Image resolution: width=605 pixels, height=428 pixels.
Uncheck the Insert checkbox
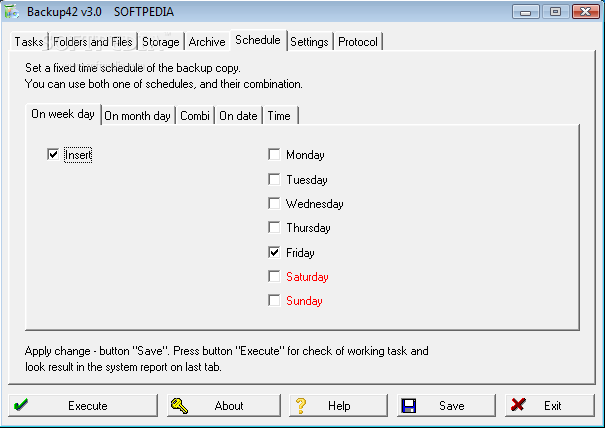(53, 154)
